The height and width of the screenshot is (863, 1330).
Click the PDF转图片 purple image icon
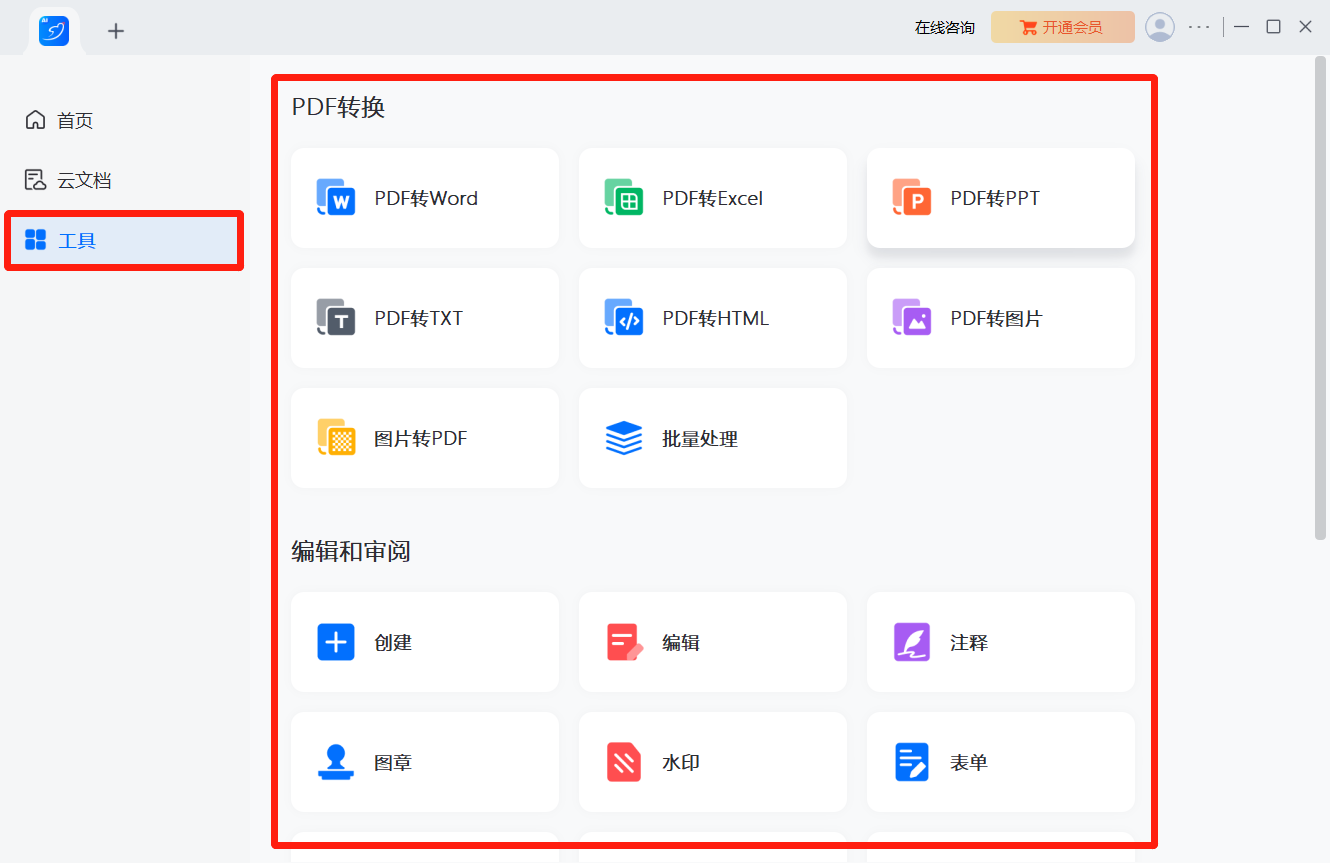pyautogui.click(x=912, y=318)
